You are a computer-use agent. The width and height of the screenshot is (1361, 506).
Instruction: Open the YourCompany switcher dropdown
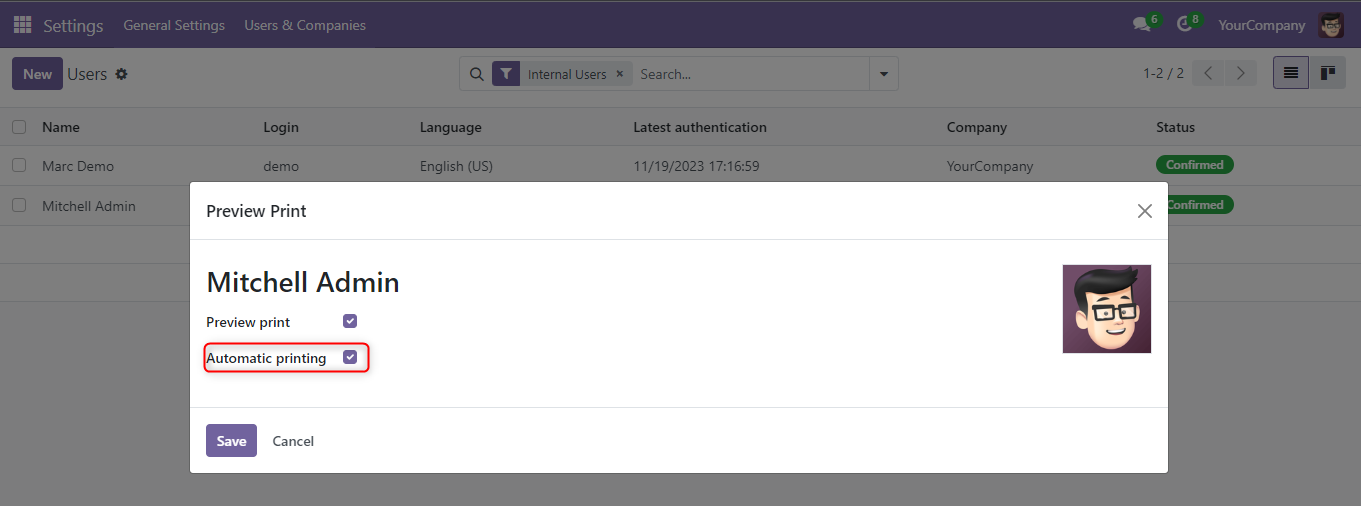click(x=1261, y=25)
